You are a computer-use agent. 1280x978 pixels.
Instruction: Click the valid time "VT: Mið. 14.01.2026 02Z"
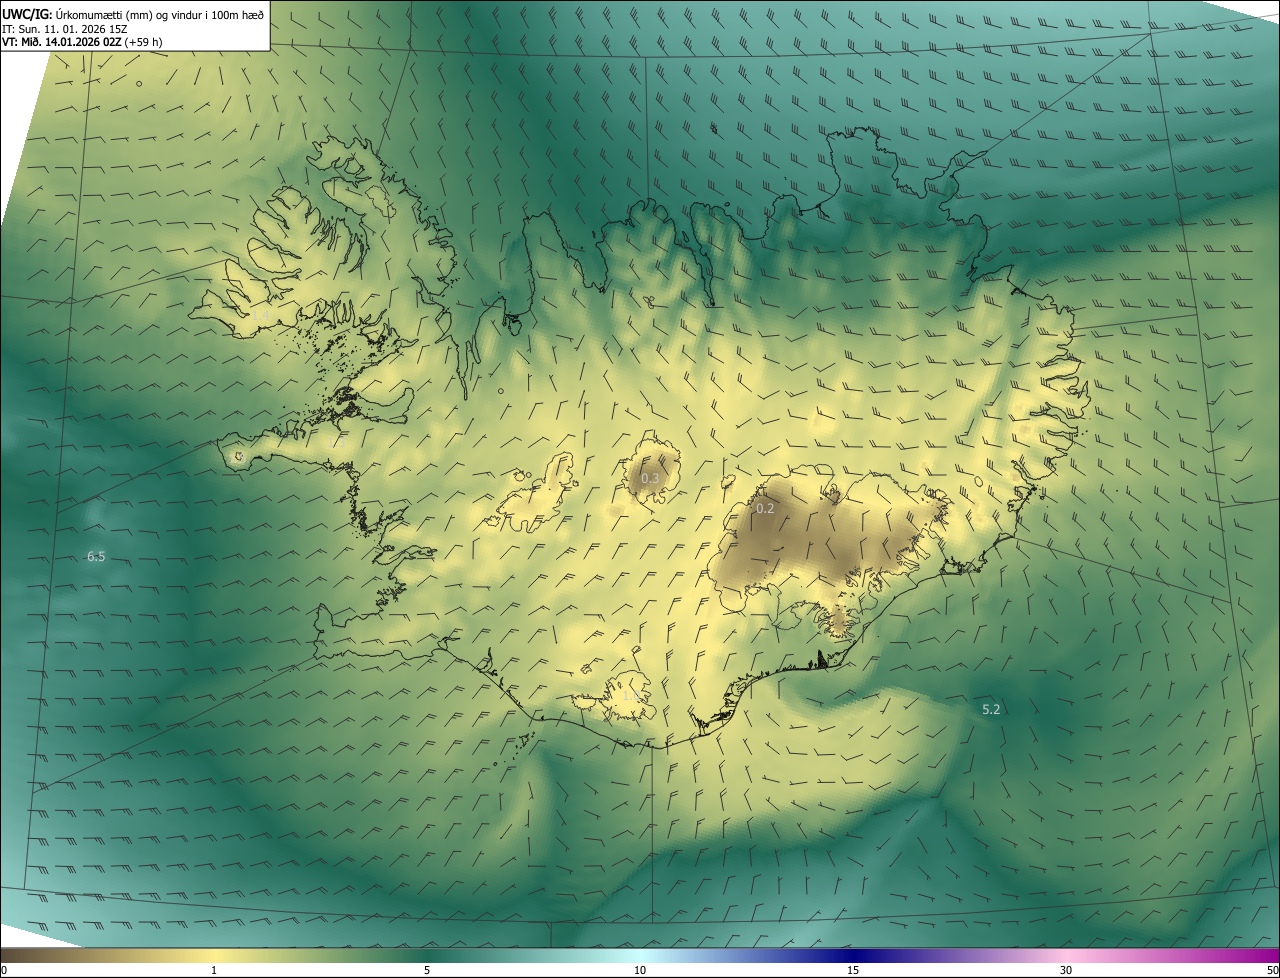[62, 41]
